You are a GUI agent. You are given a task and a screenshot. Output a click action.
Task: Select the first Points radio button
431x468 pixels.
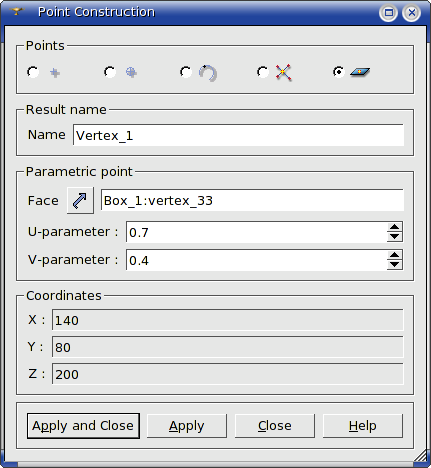coord(33,72)
